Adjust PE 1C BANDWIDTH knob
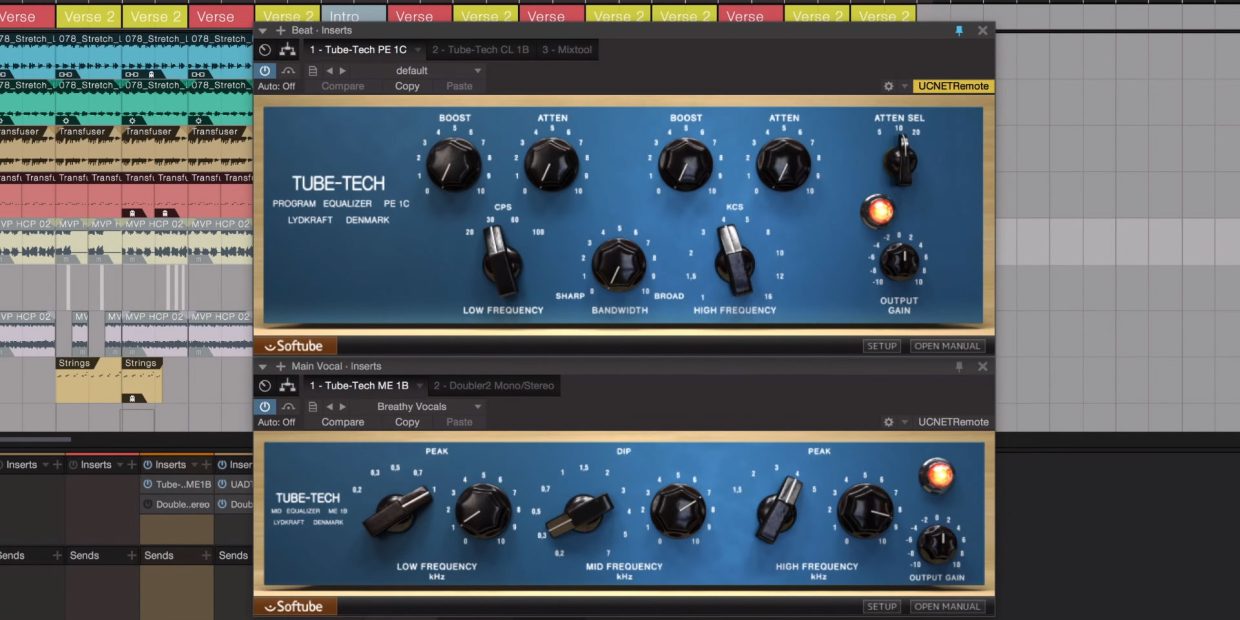Screen dimensions: 1240x620 pyautogui.click(x=617, y=265)
